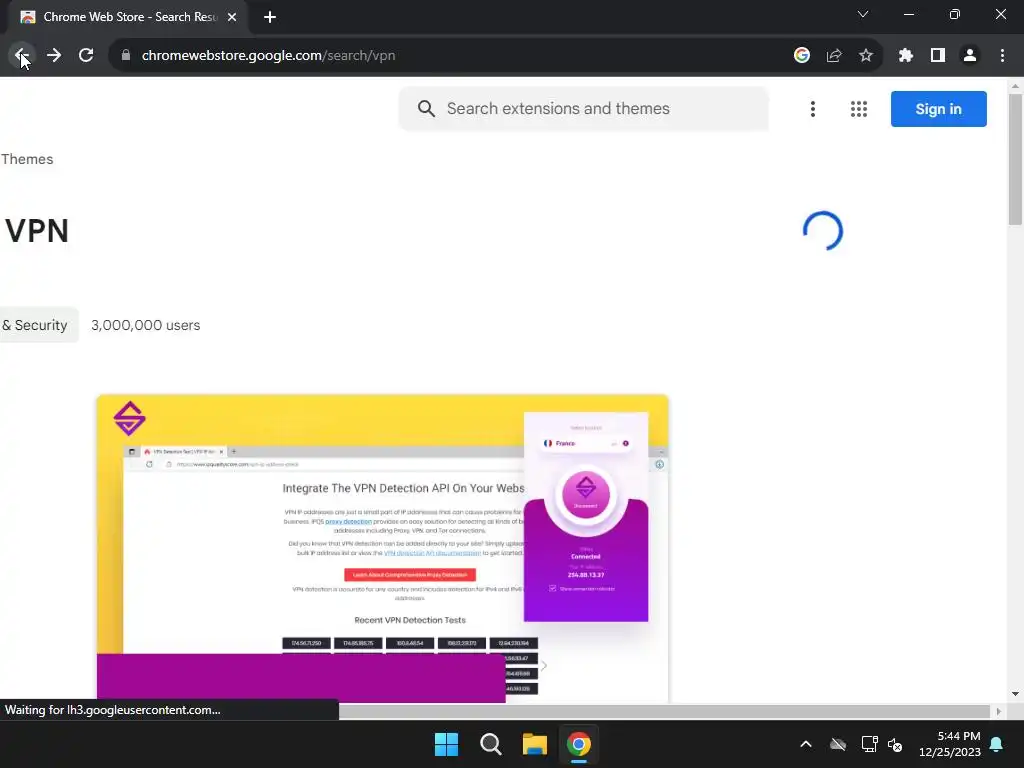Open the Google apps grid
The width and height of the screenshot is (1024, 768).
859,109
